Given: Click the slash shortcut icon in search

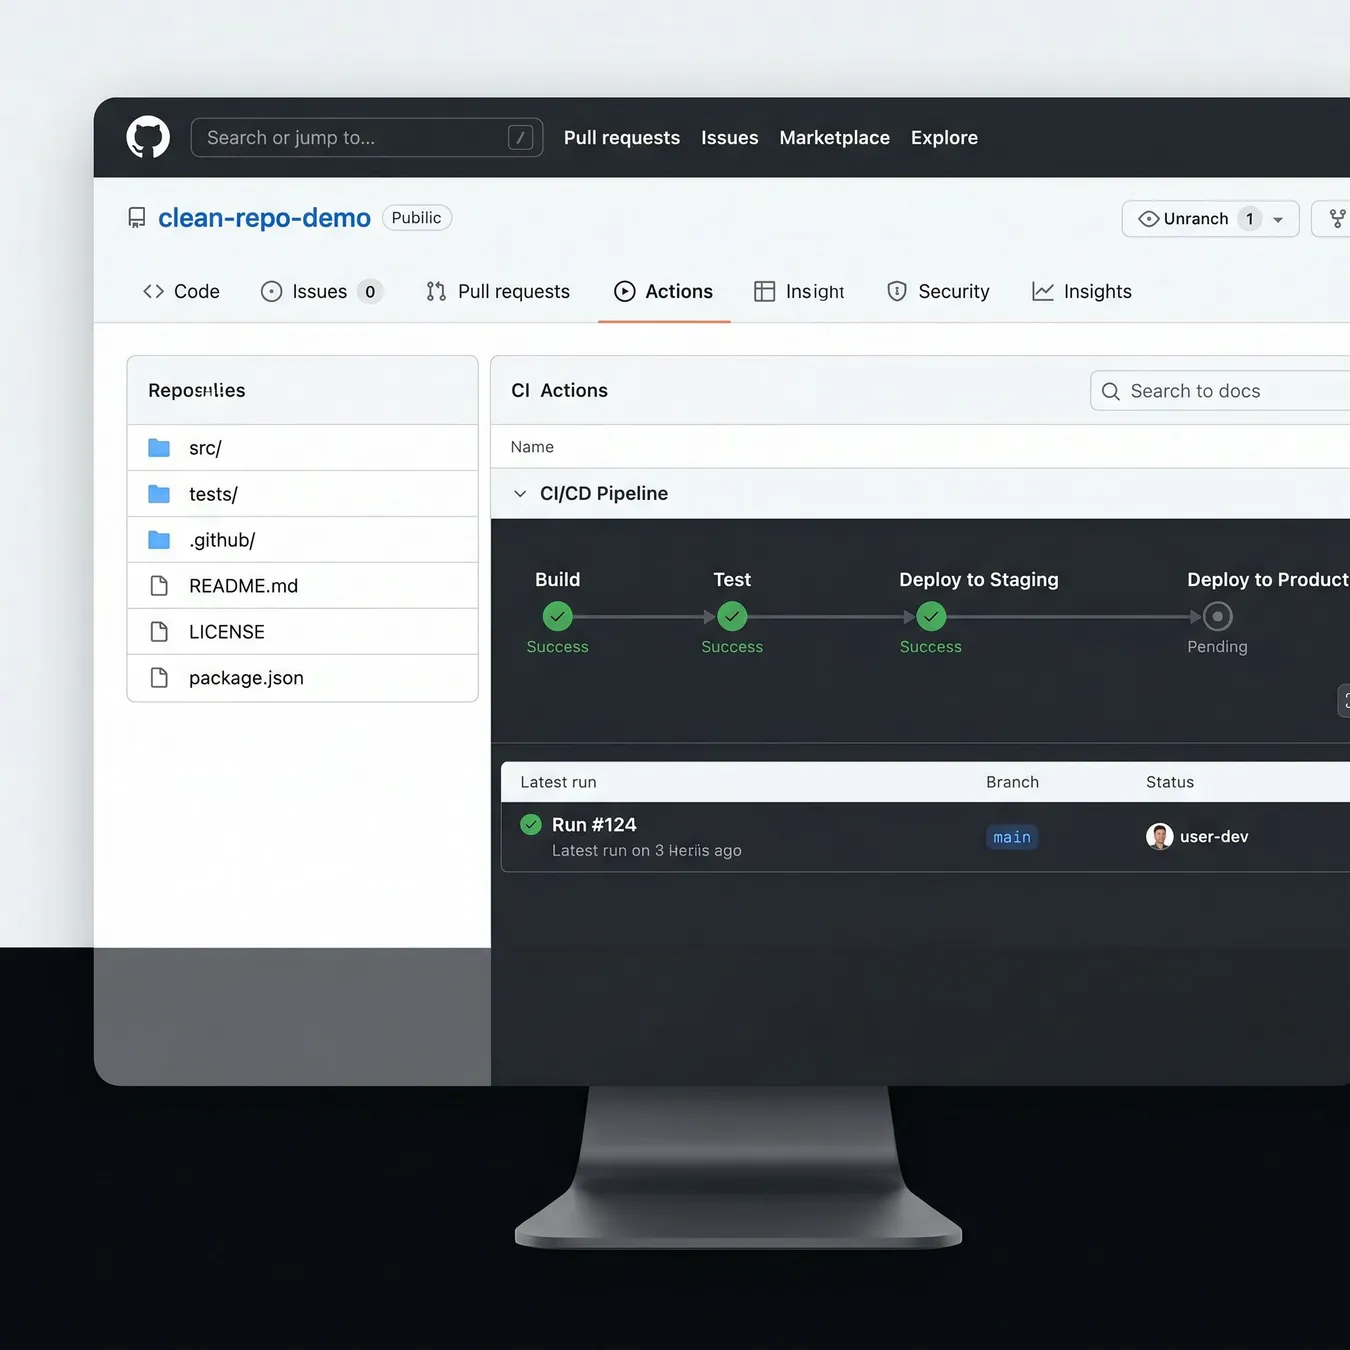Looking at the screenshot, I should [520, 137].
